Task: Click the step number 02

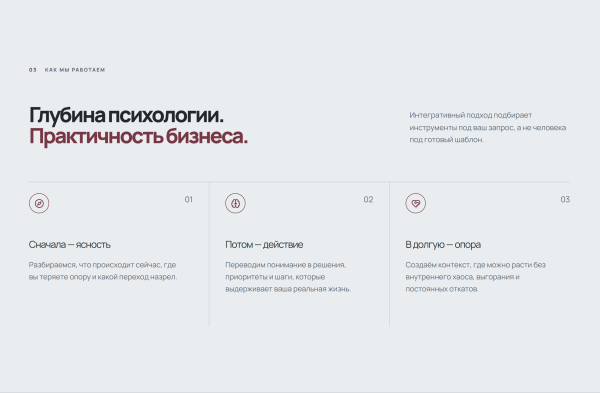Action: pyautogui.click(x=368, y=199)
